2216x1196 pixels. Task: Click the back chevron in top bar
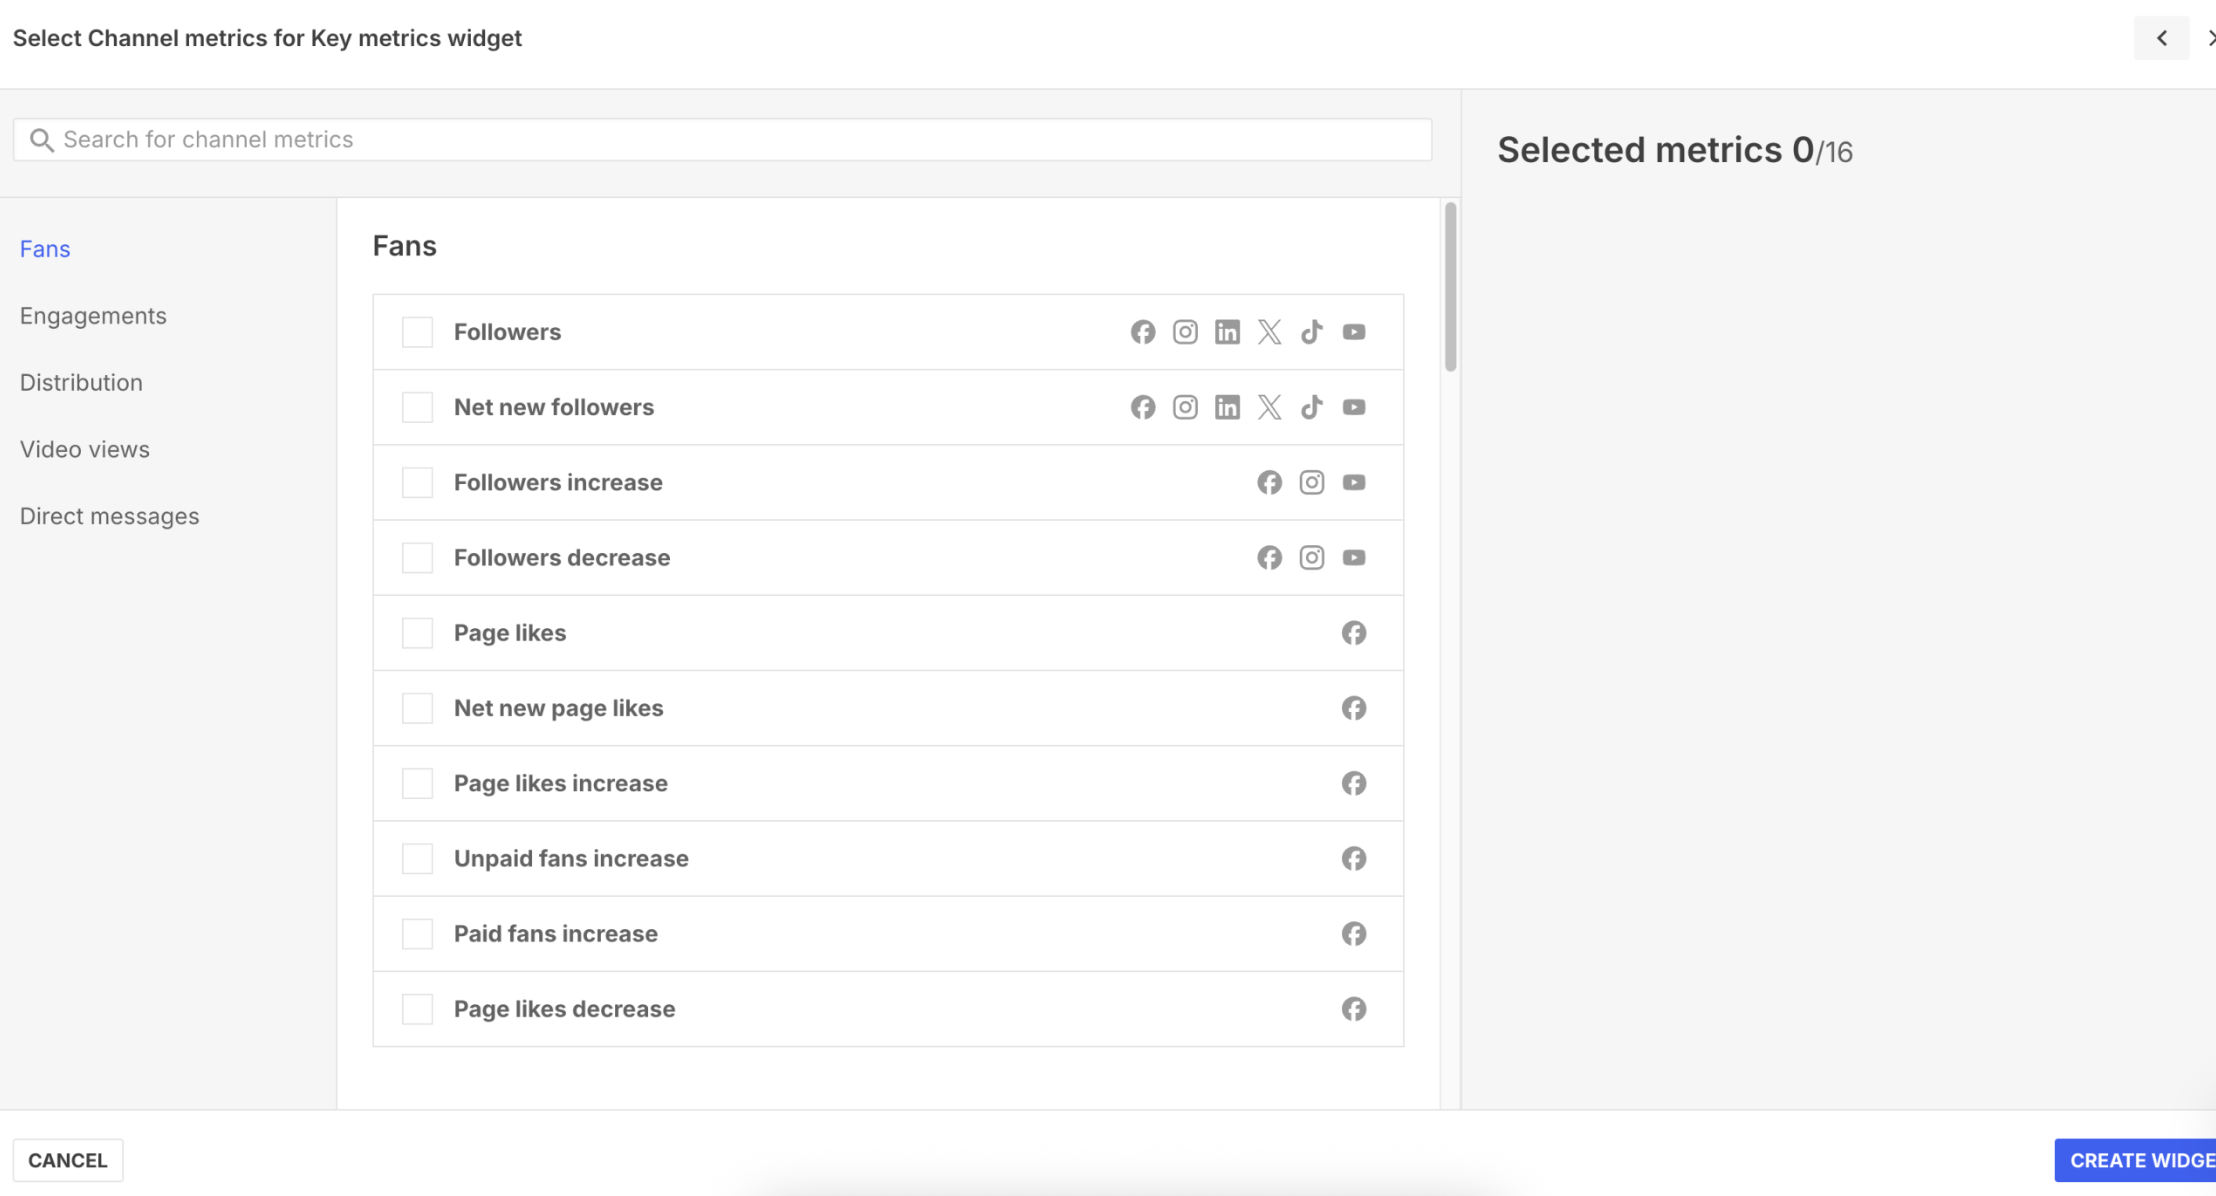click(2161, 38)
